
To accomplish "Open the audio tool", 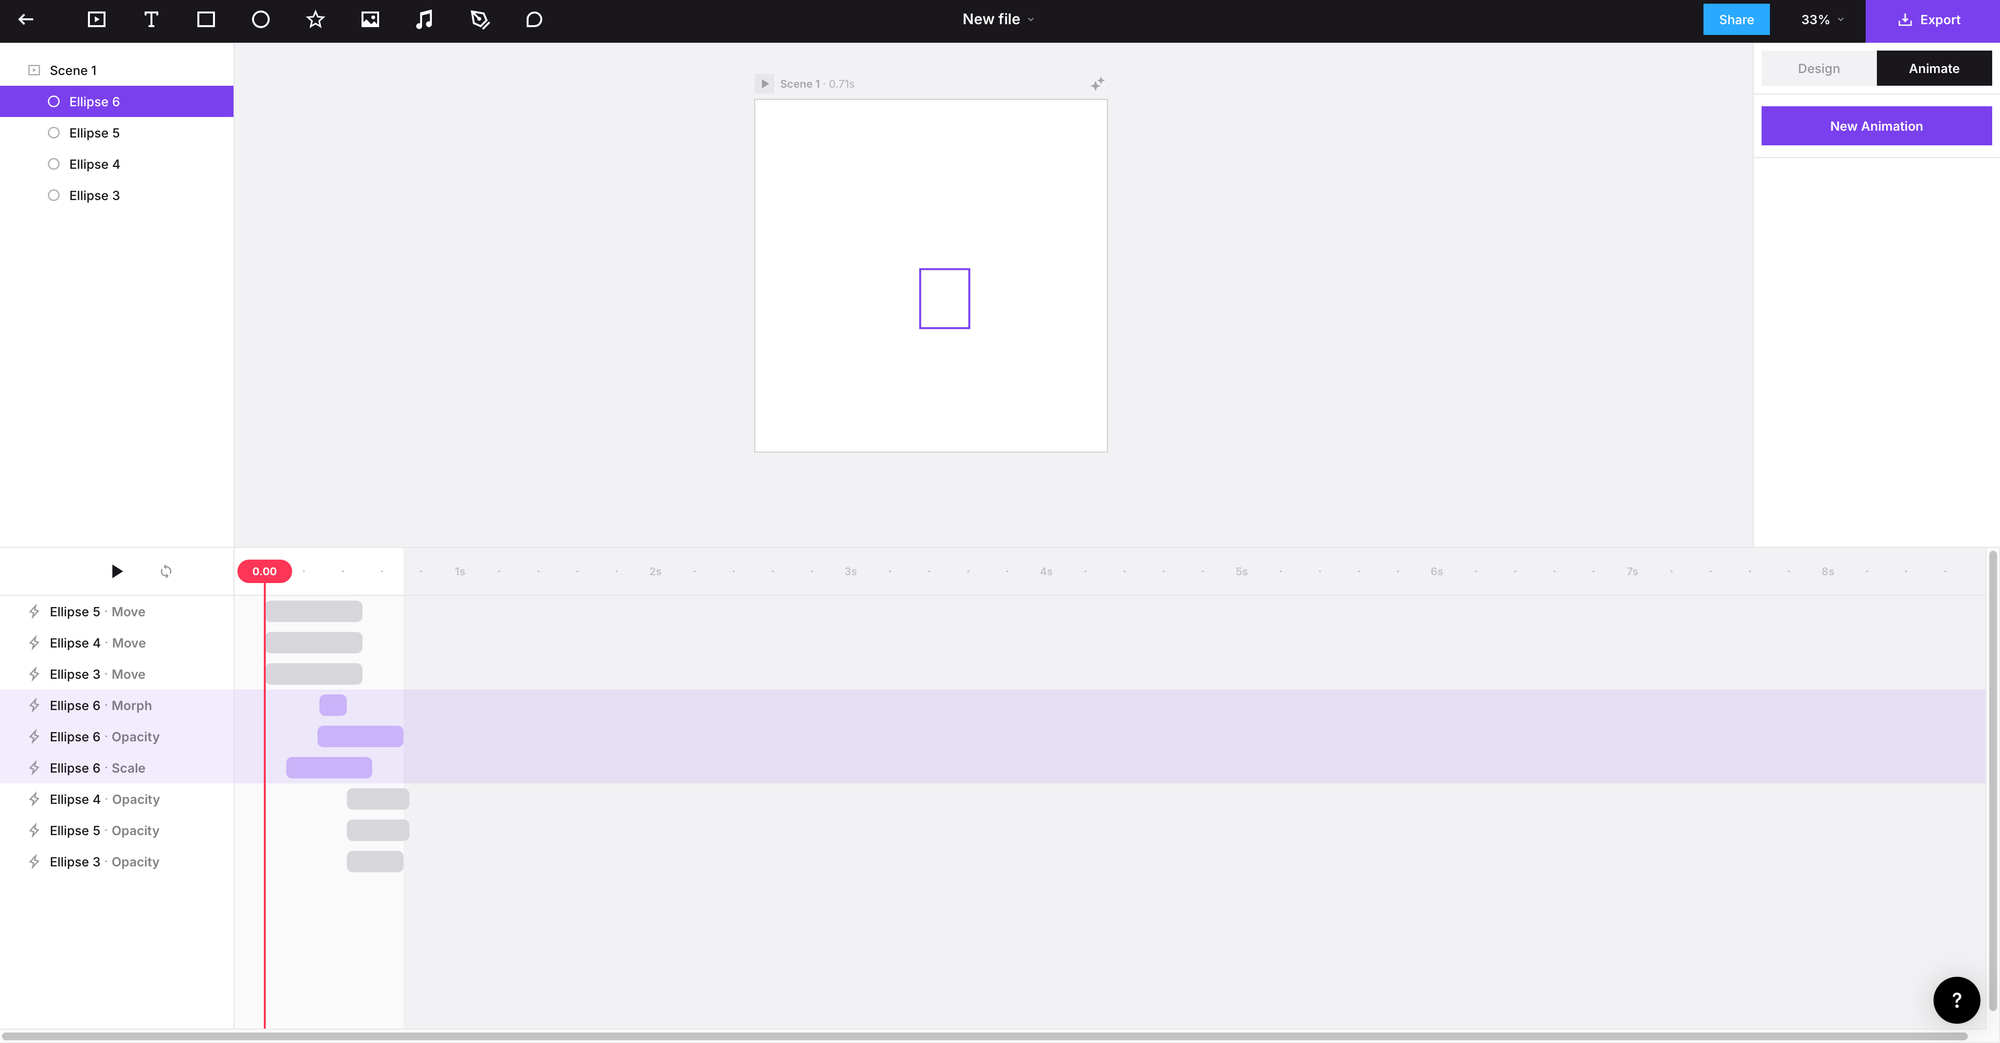I will pyautogui.click(x=424, y=19).
